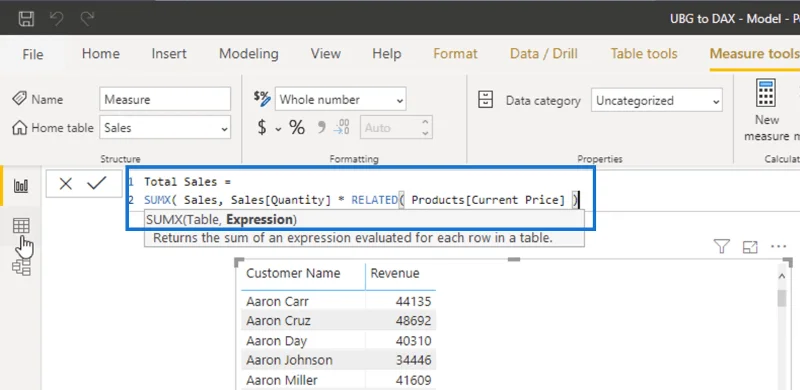Image resolution: width=800 pixels, height=390 pixels.
Task: Click in the DAX formula line 2
Action: click(362, 200)
